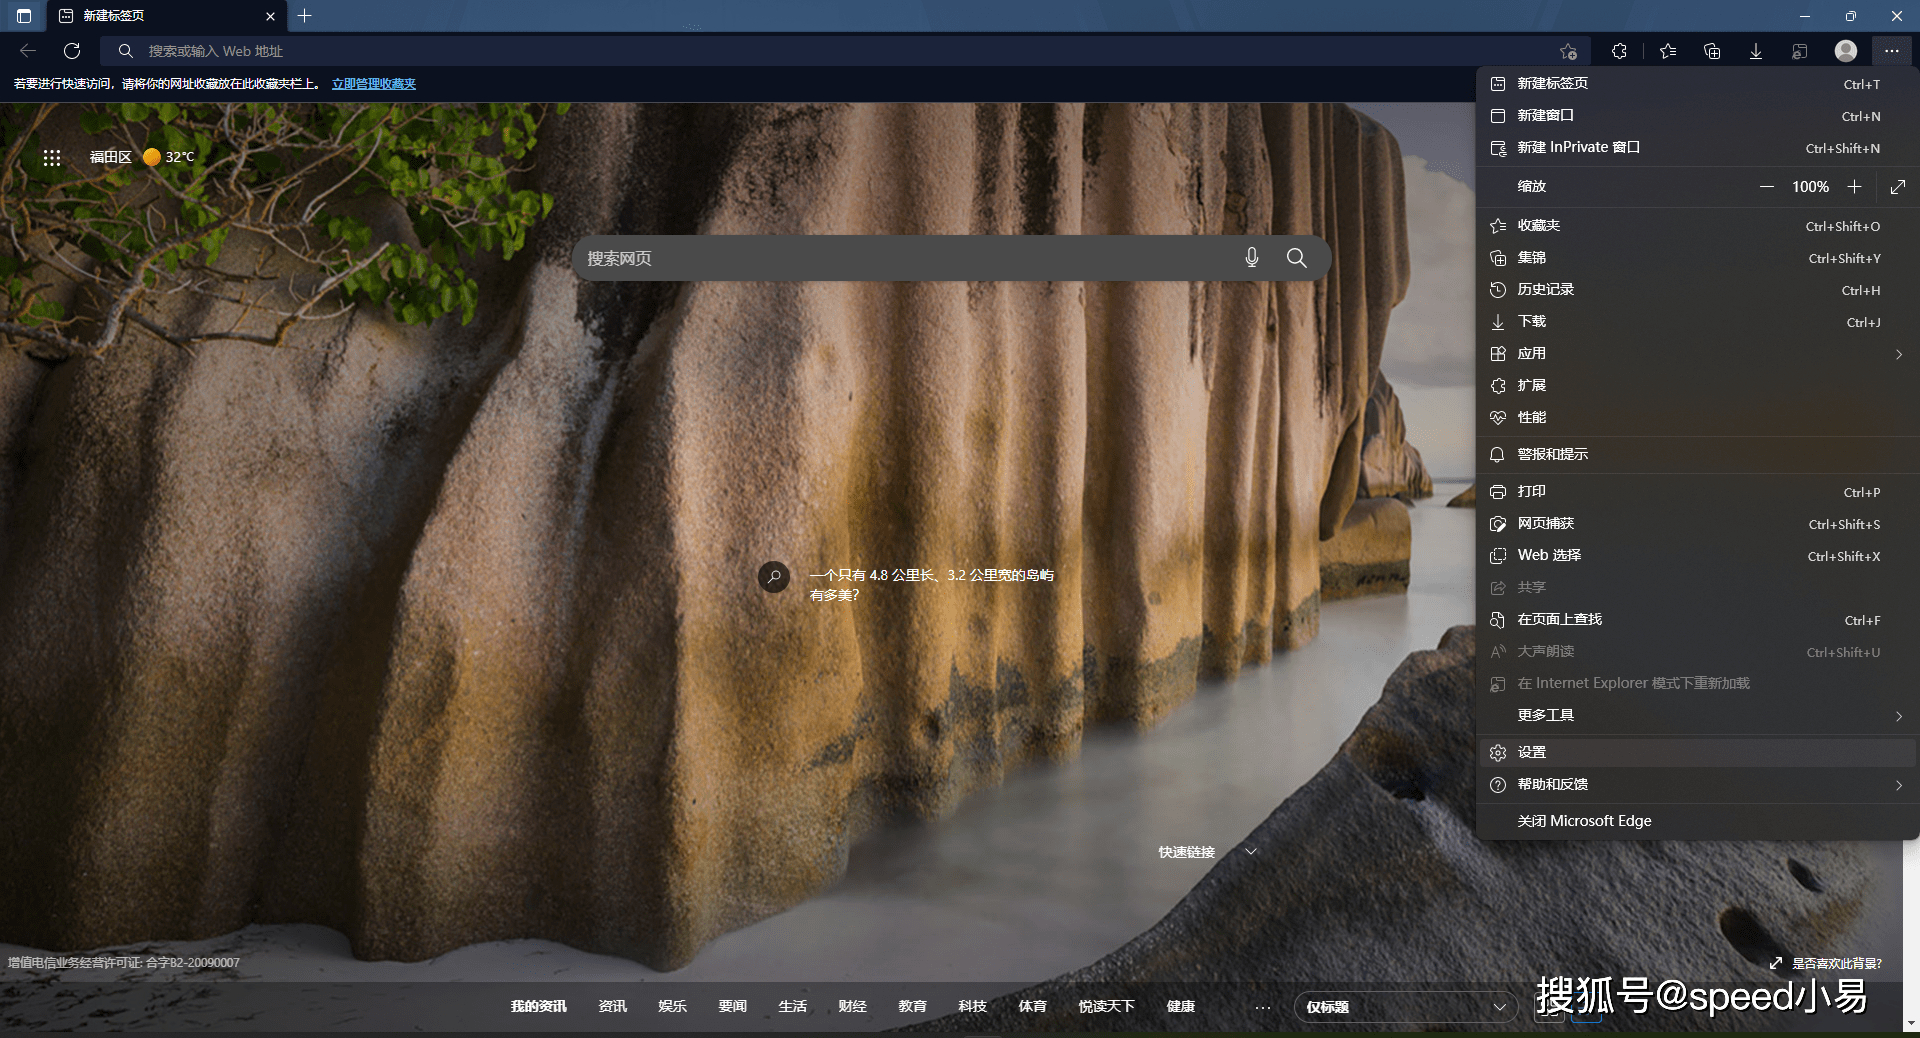This screenshot has width=1920, height=1038.
Task: Click the microphone voice search icon
Action: point(1251,258)
